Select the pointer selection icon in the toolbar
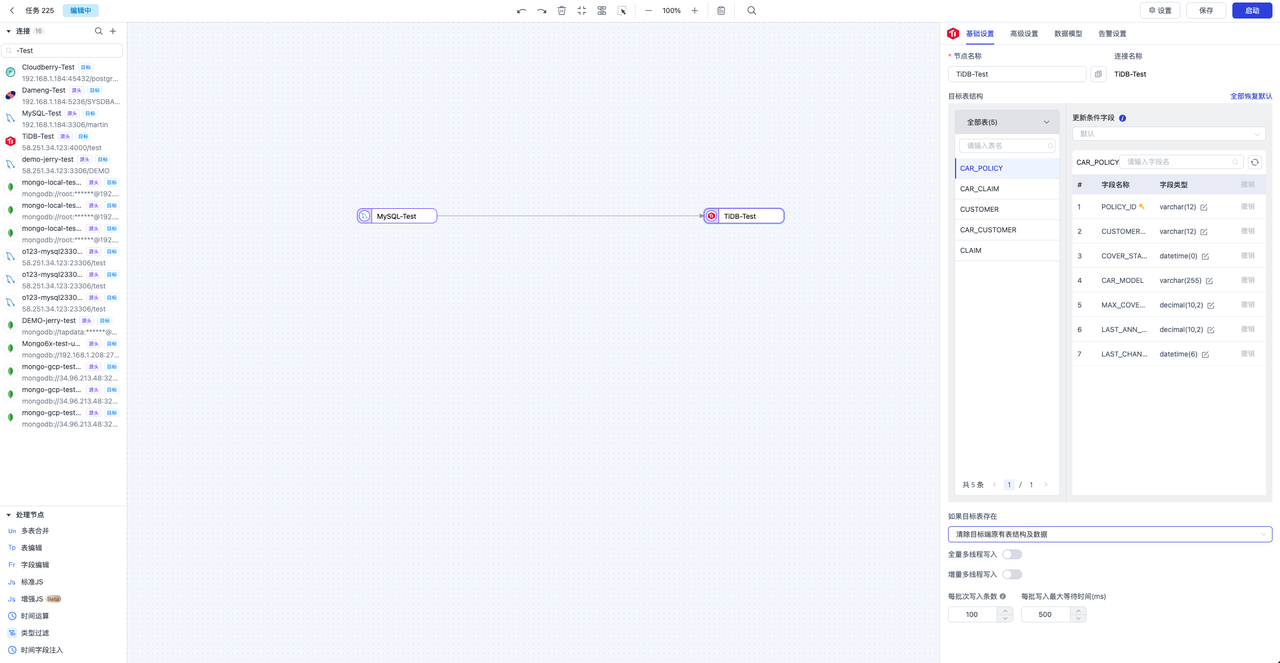 click(622, 10)
